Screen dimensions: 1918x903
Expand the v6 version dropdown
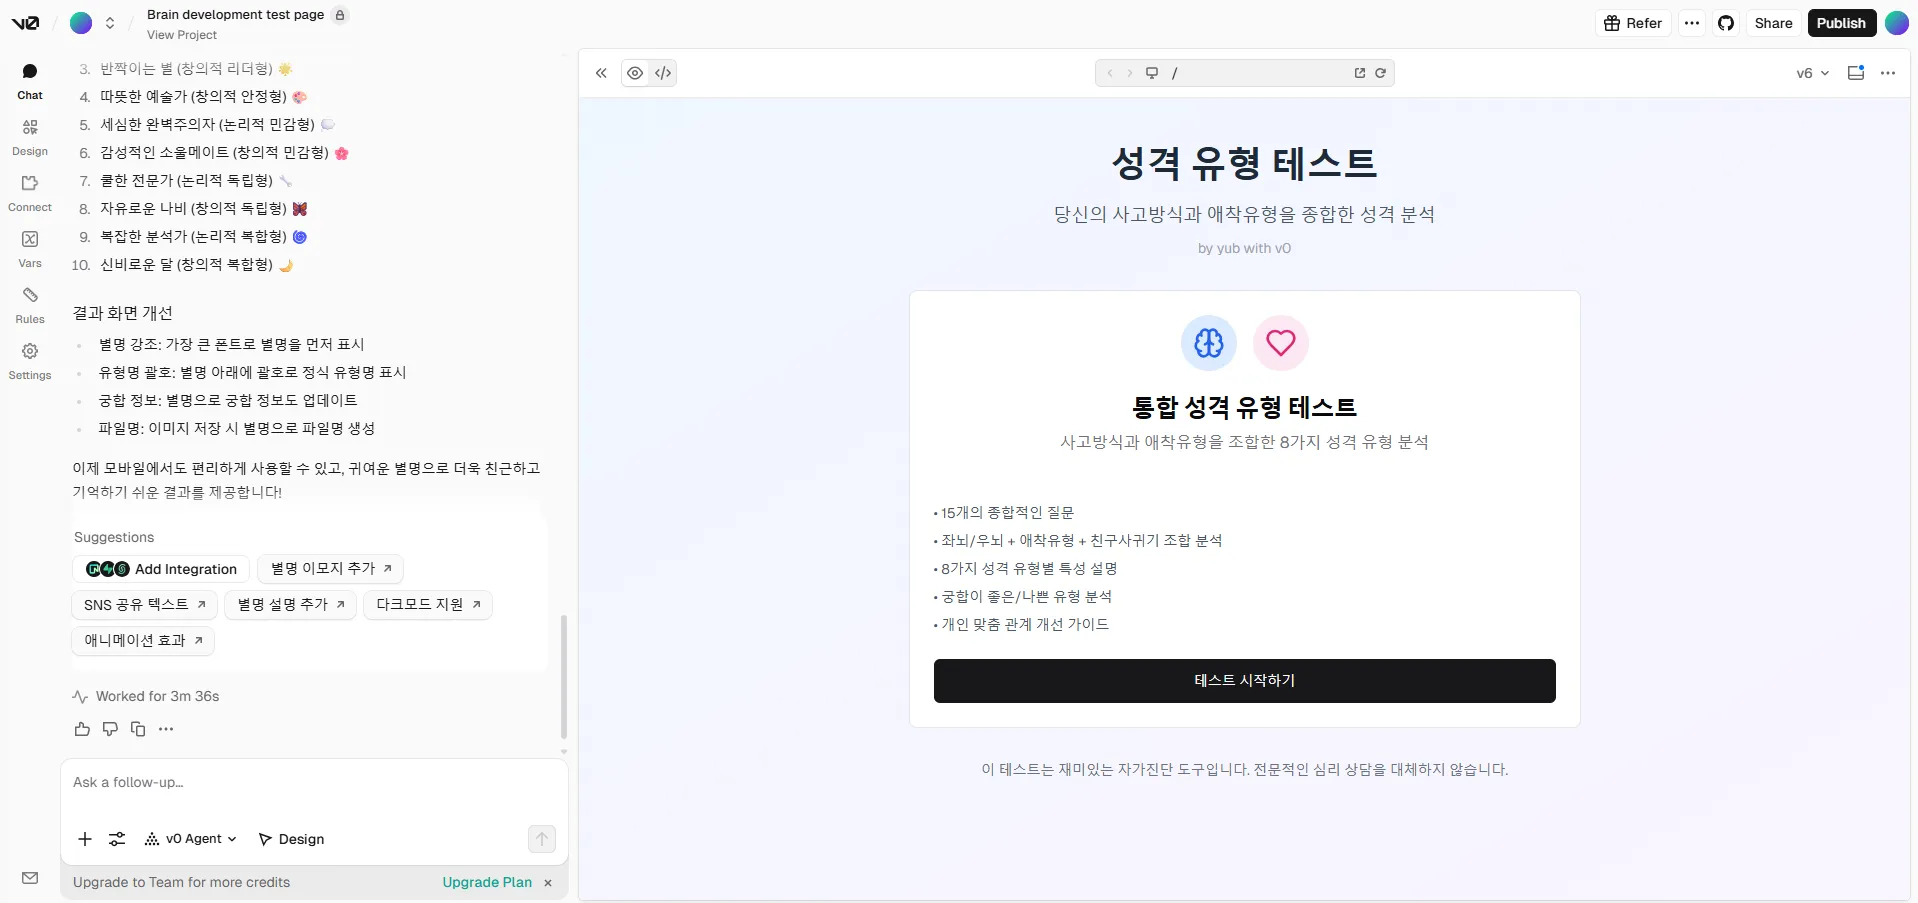coord(1812,73)
